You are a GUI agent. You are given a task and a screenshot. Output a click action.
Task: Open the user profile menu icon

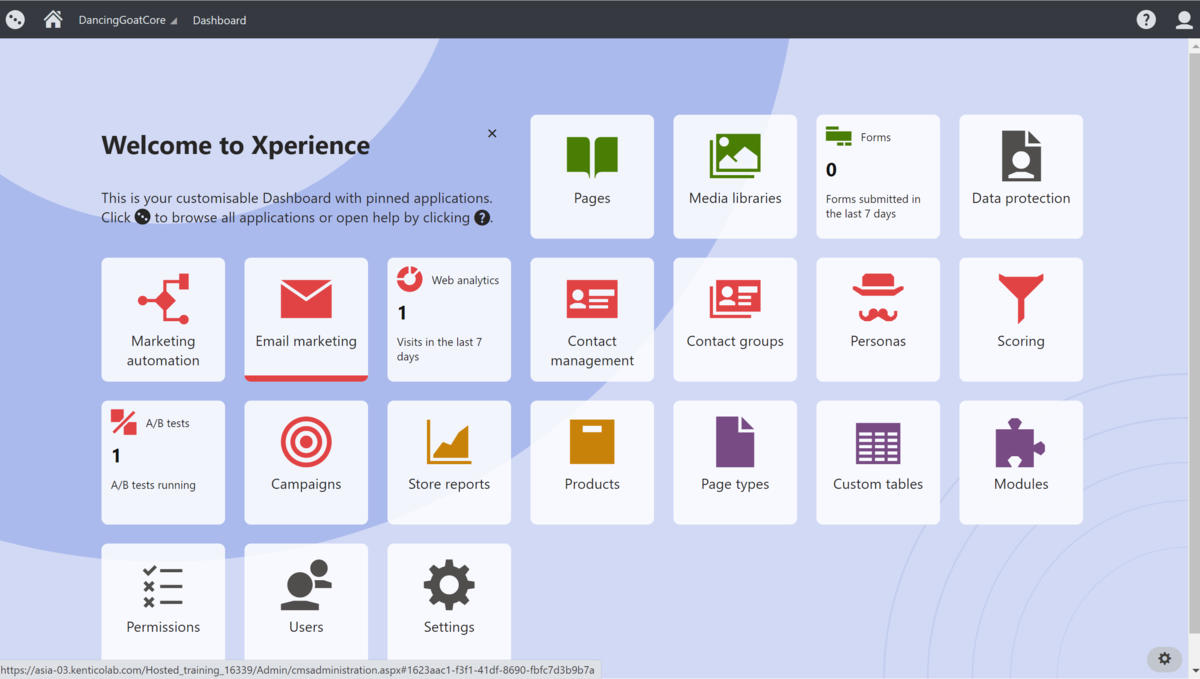point(1184,19)
